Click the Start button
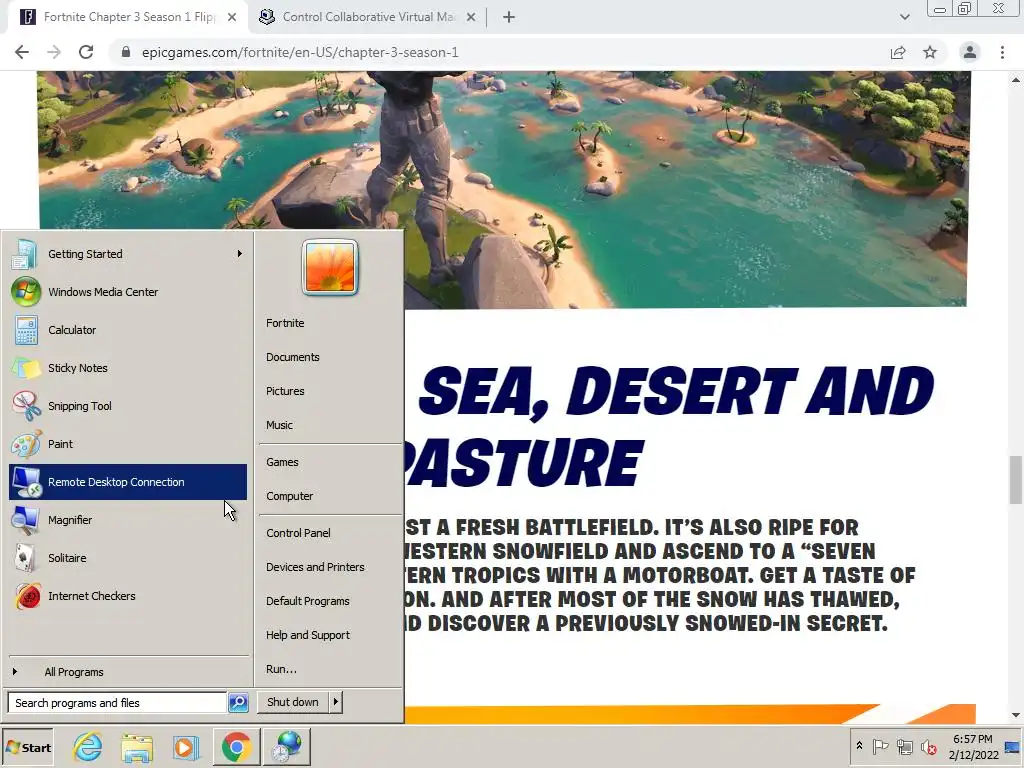The image size is (1024, 768). pos(27,748)
